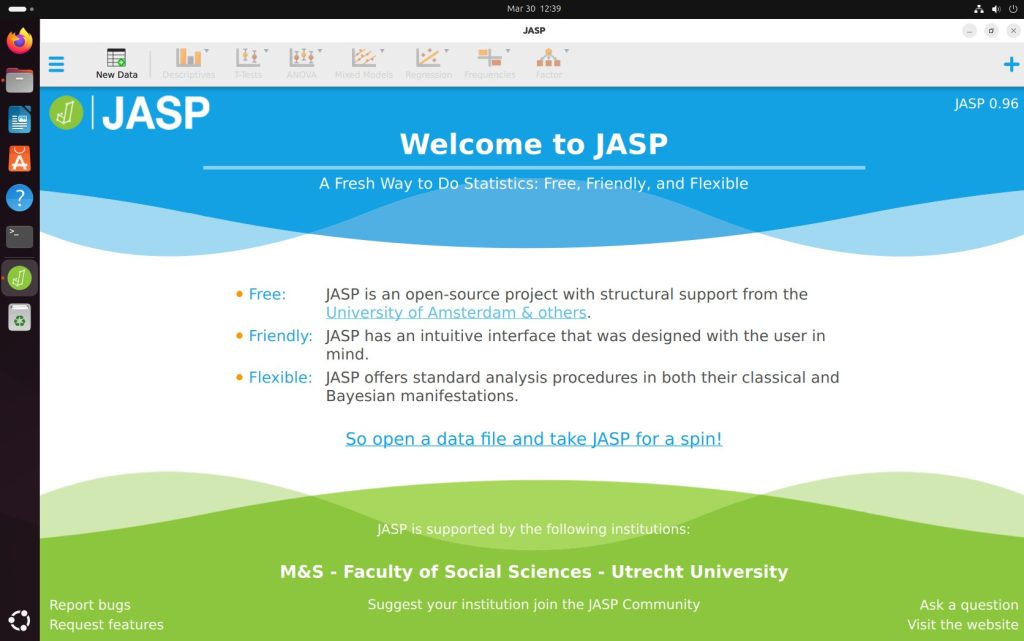Minimize the JASP window
This screenshot has width=1024, height=641.
pyautogui.click(x=969, y=31)
